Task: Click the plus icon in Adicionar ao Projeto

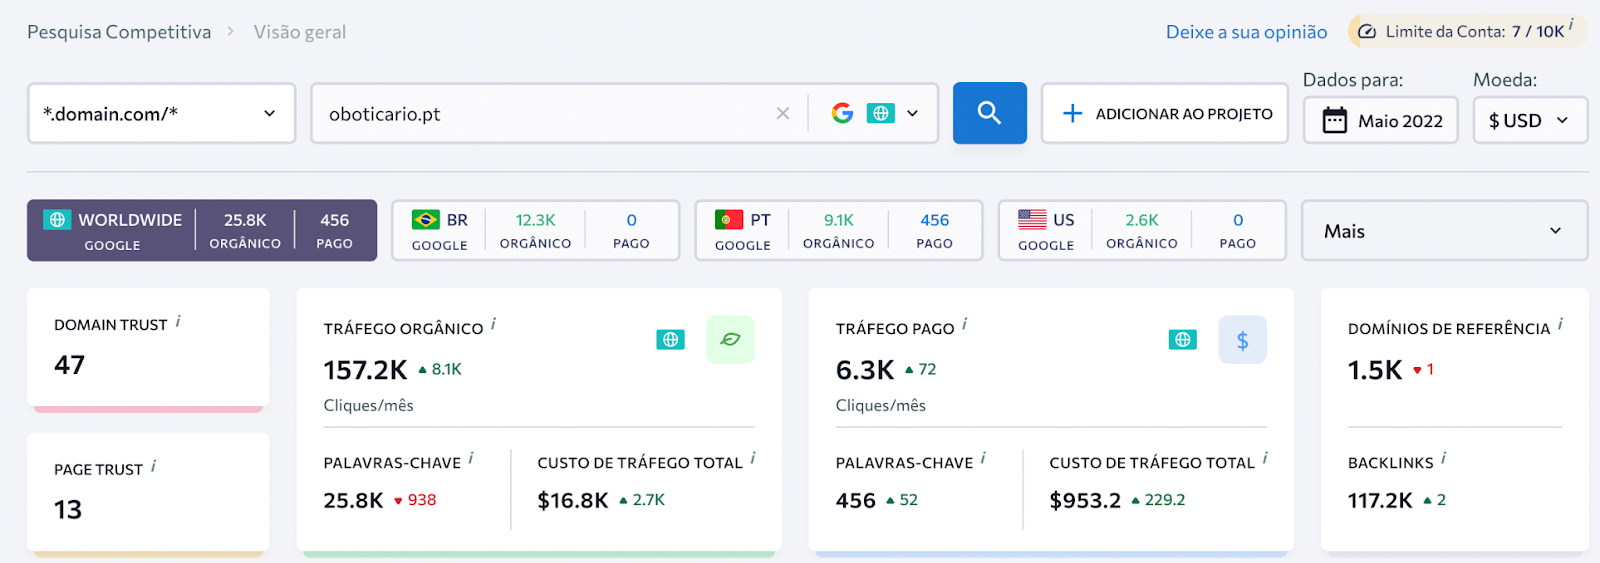Action: tap(1072, 113)
